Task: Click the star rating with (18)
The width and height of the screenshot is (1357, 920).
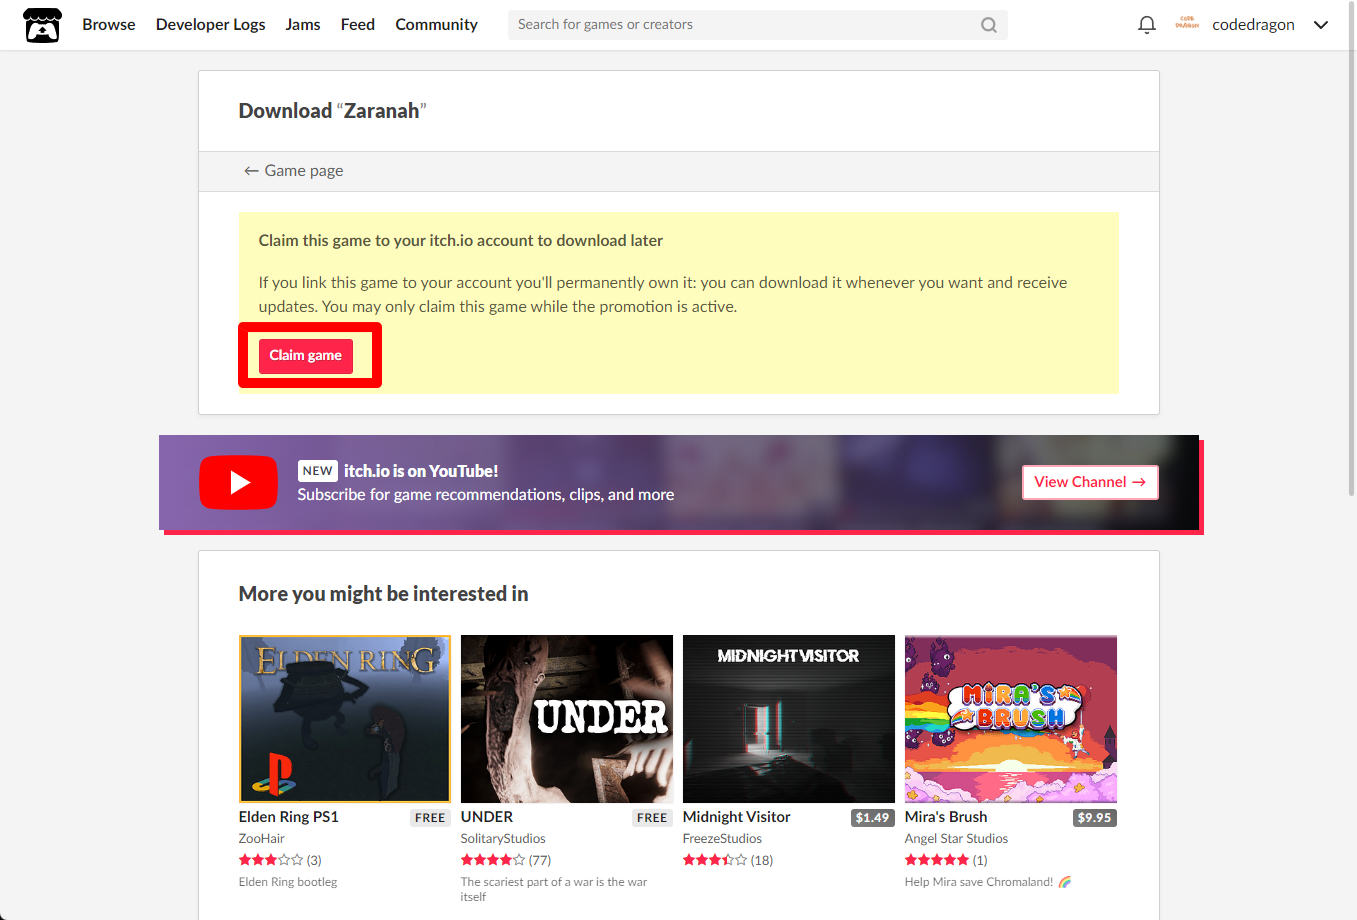Action: click(728, 860)
